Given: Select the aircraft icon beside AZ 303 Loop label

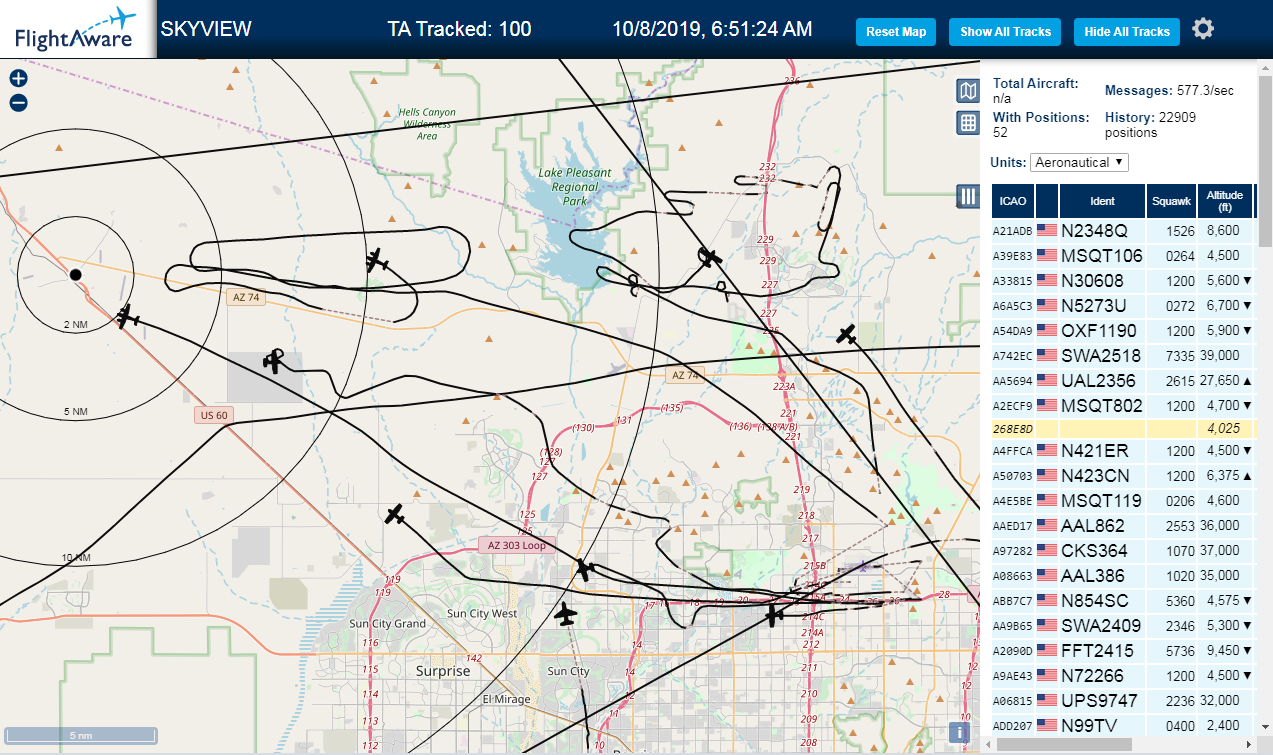Looking at the screenshot, I should click(x=584, y=570).
